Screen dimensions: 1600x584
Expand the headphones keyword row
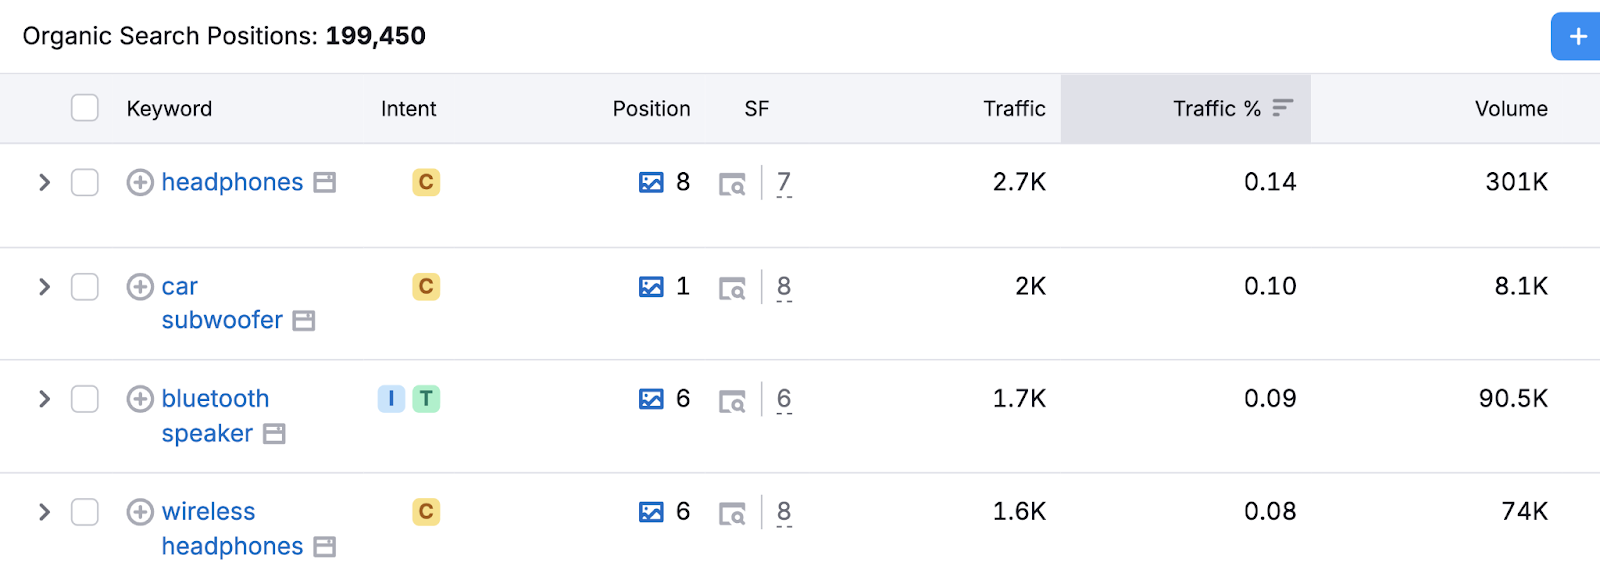[44, 182]
